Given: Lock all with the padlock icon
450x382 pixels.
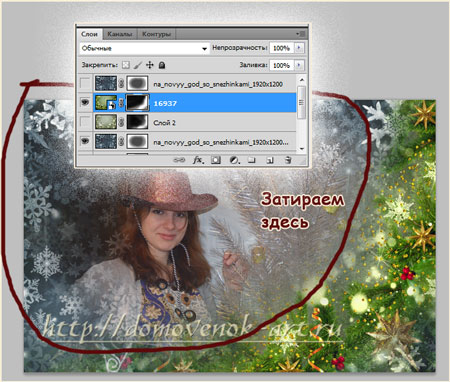Looking at the screenshot, I should pyautogui.click(x=162, y=65).
